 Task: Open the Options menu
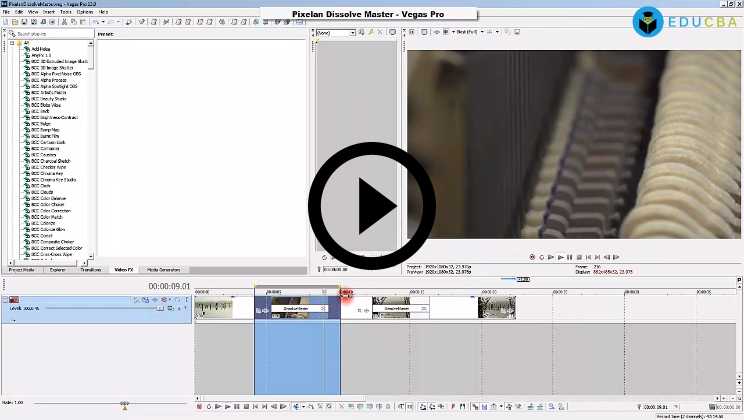84,12
